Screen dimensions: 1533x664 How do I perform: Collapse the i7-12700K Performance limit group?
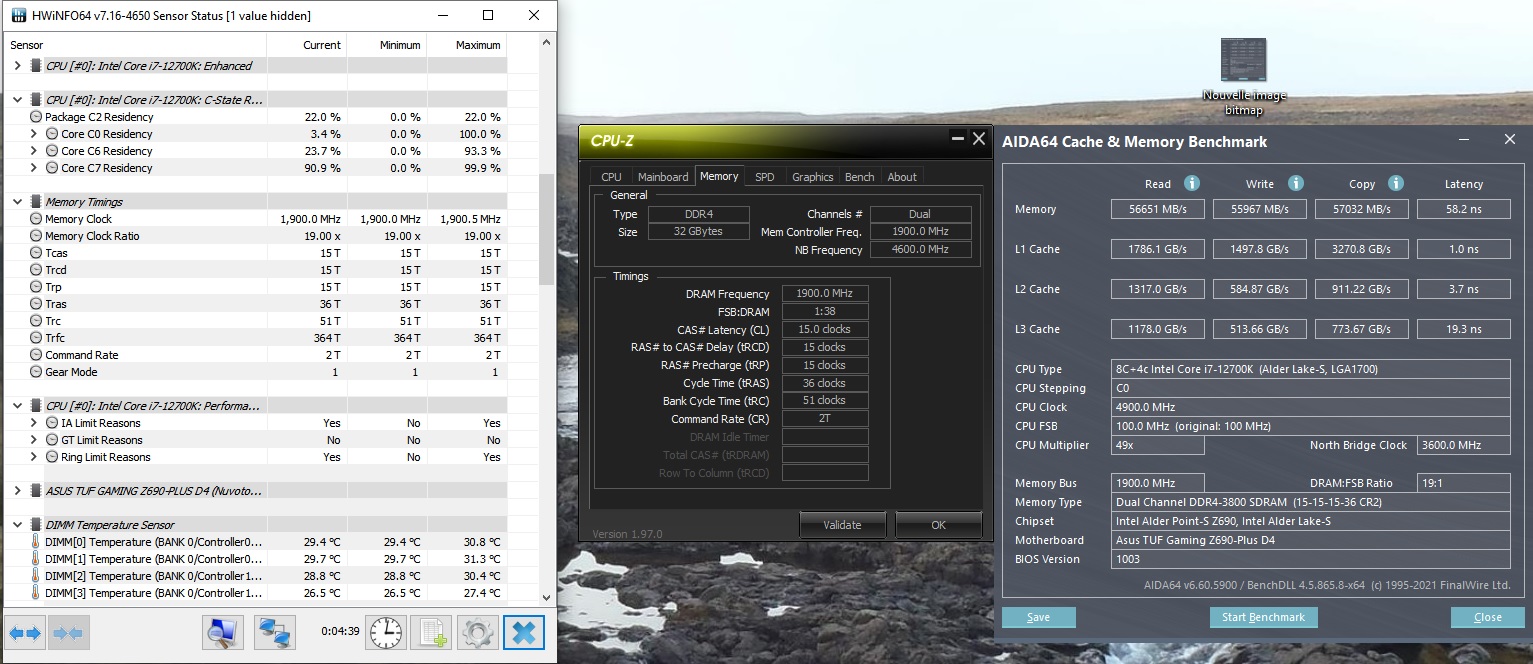18,406
